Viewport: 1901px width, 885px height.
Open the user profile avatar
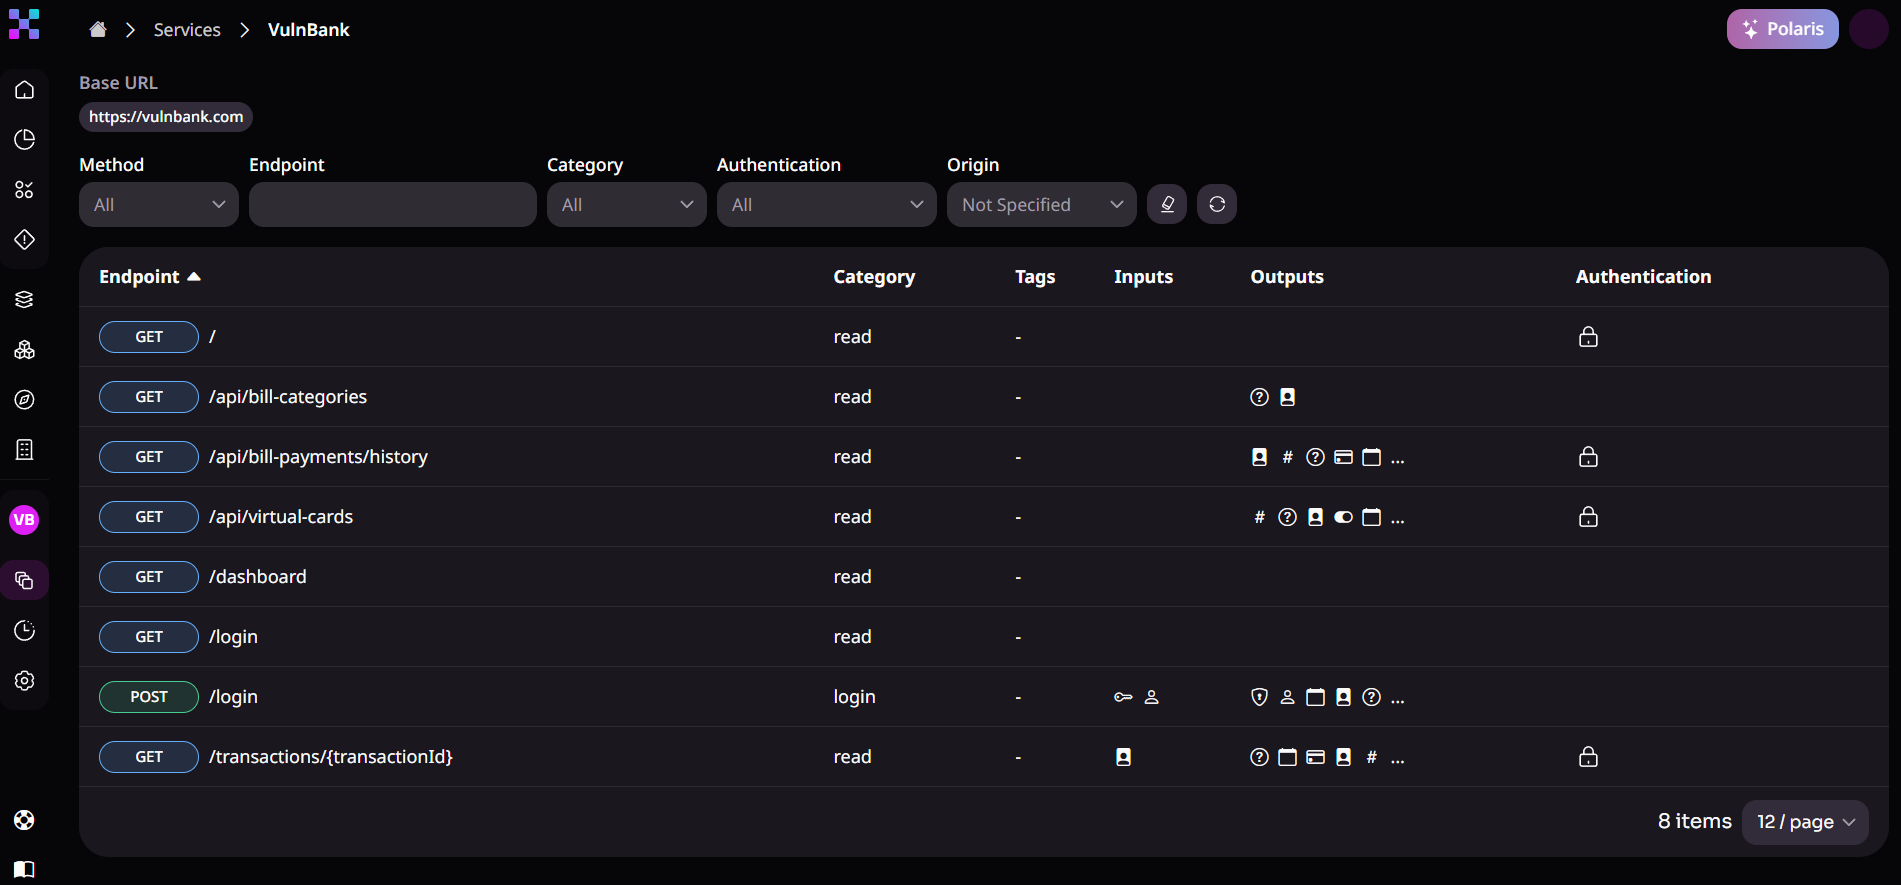tap(1868, 29)
